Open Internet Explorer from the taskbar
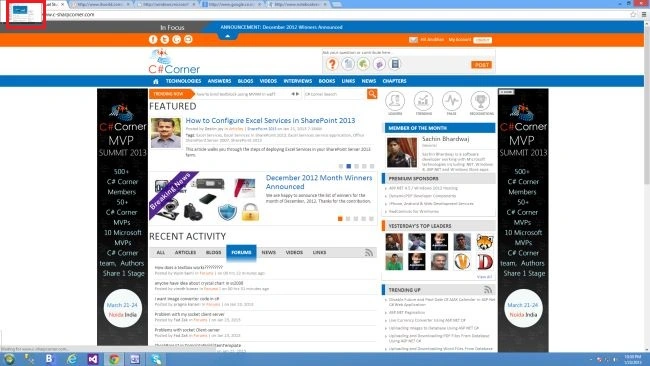Screen dimensions: 650x366 pyautogui.click(x=71, y=359)
